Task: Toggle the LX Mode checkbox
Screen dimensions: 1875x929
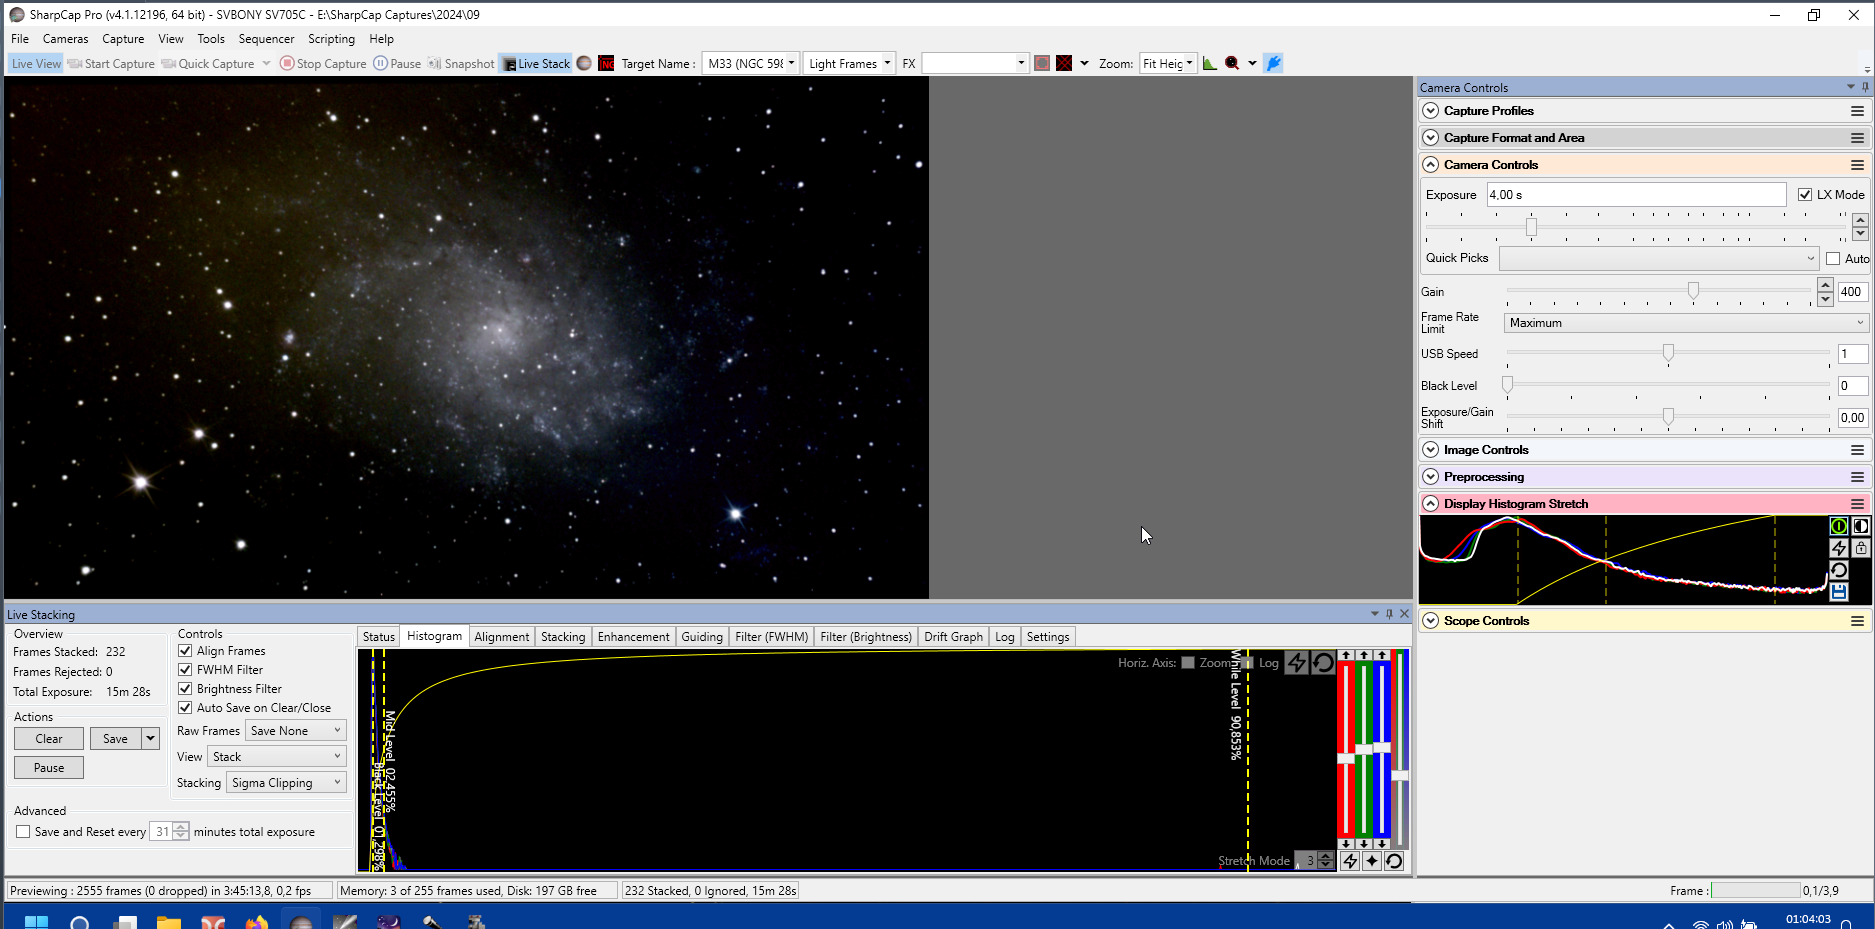Action: (x=1805, y=195)
